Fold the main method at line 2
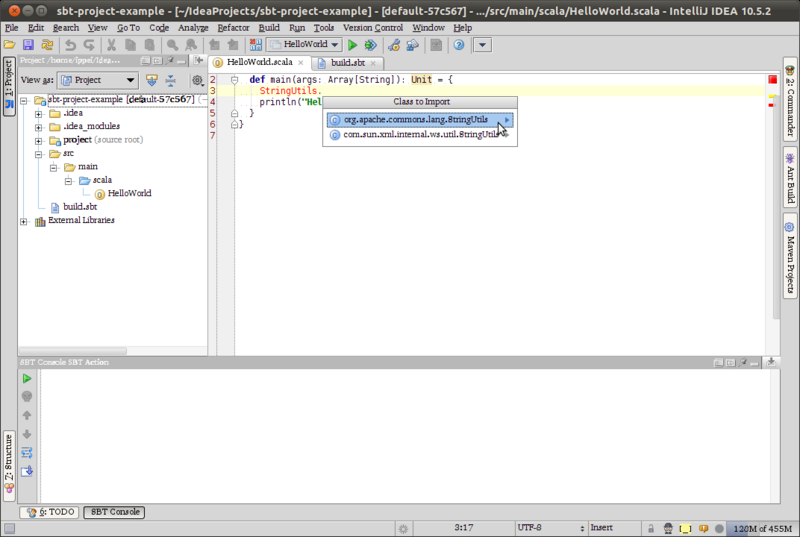Screen dimensions: 800x537 click(234, 80)
